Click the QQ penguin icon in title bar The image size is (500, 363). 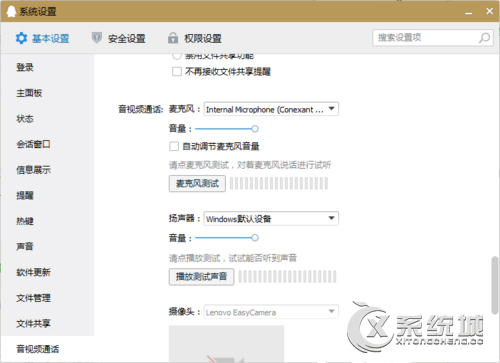(x=11, y=11)
